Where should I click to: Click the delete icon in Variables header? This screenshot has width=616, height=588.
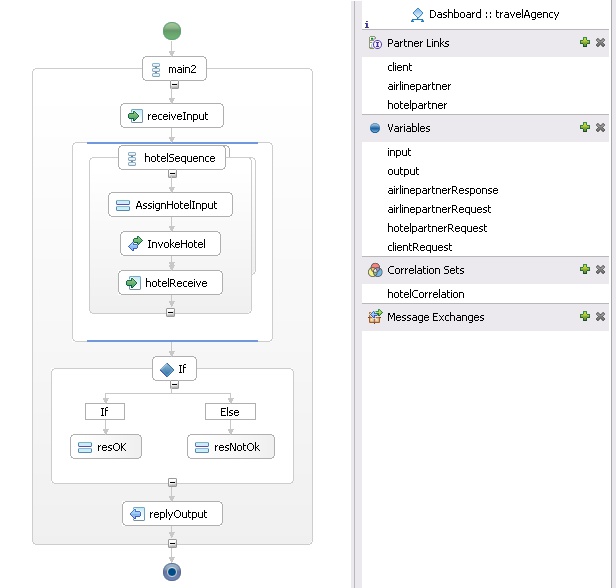coord(600,128)
